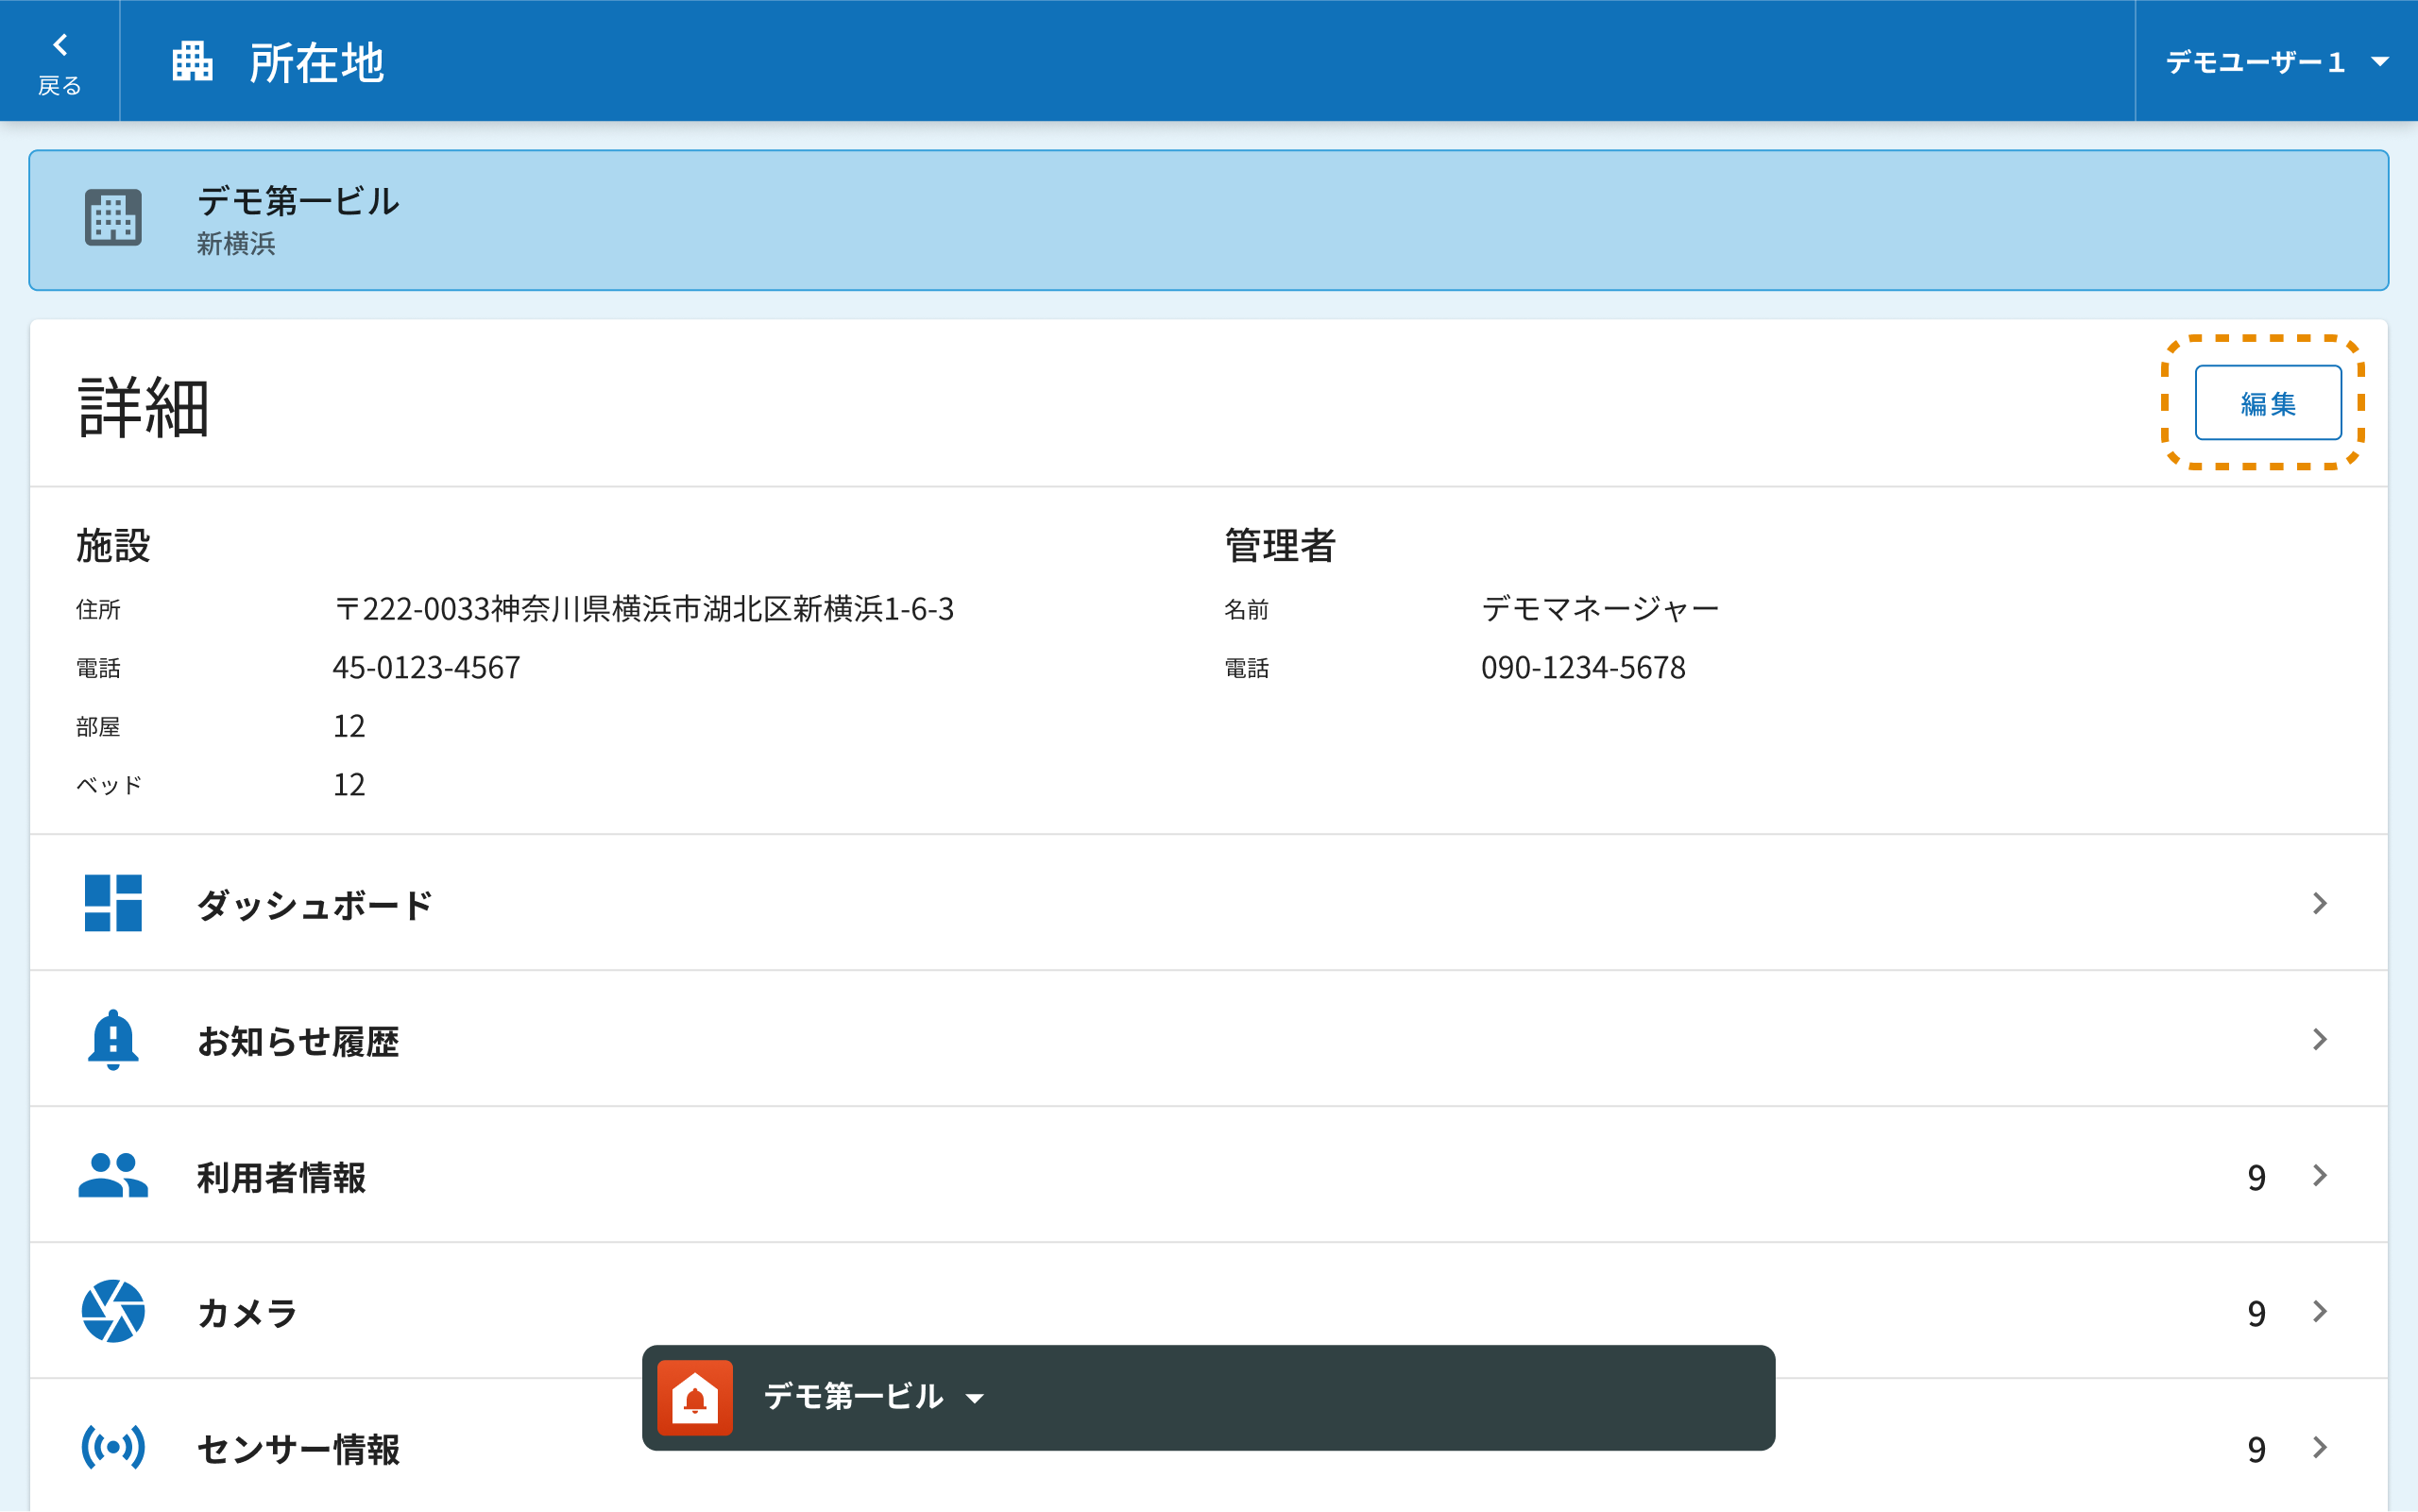This screenshot has width=2418, height=1512.
Task: Select the カメラ menu row label
Action: tap(247, 1312)
